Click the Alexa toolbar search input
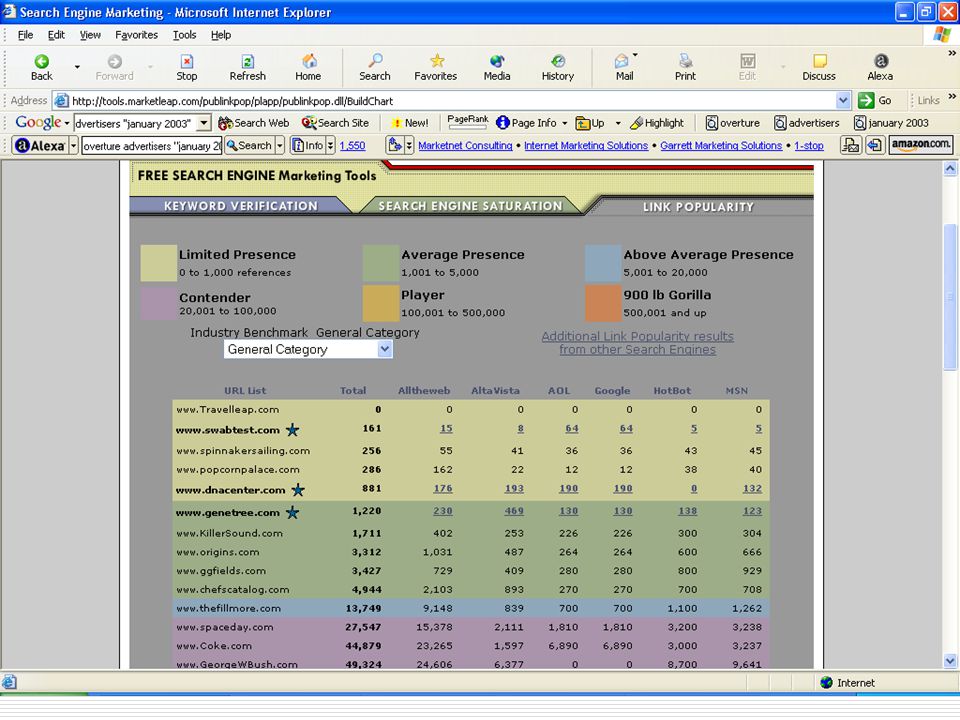 tap(151, 146)
